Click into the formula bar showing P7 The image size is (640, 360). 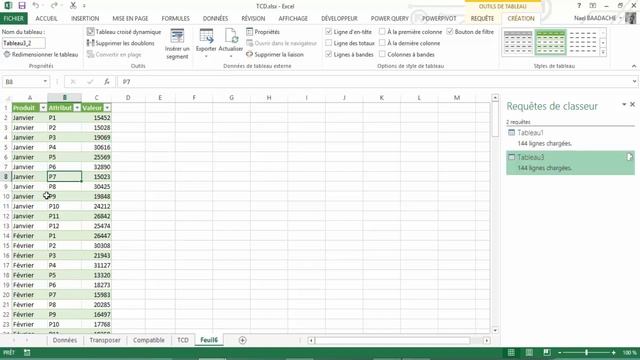tap(373, 82)
